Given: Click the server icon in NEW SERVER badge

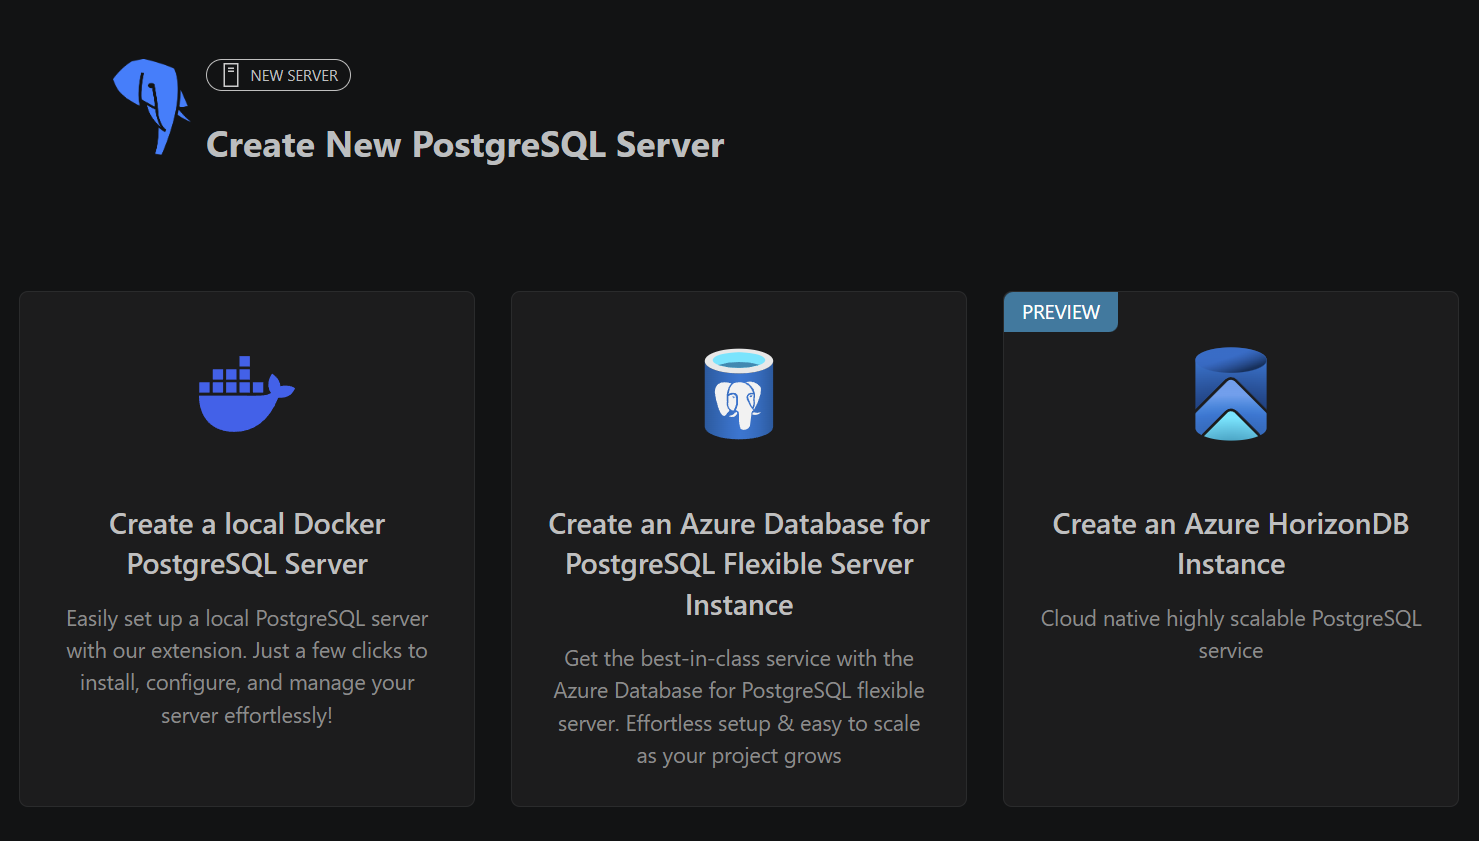Looking at the screenshot, I should [231, 75].
